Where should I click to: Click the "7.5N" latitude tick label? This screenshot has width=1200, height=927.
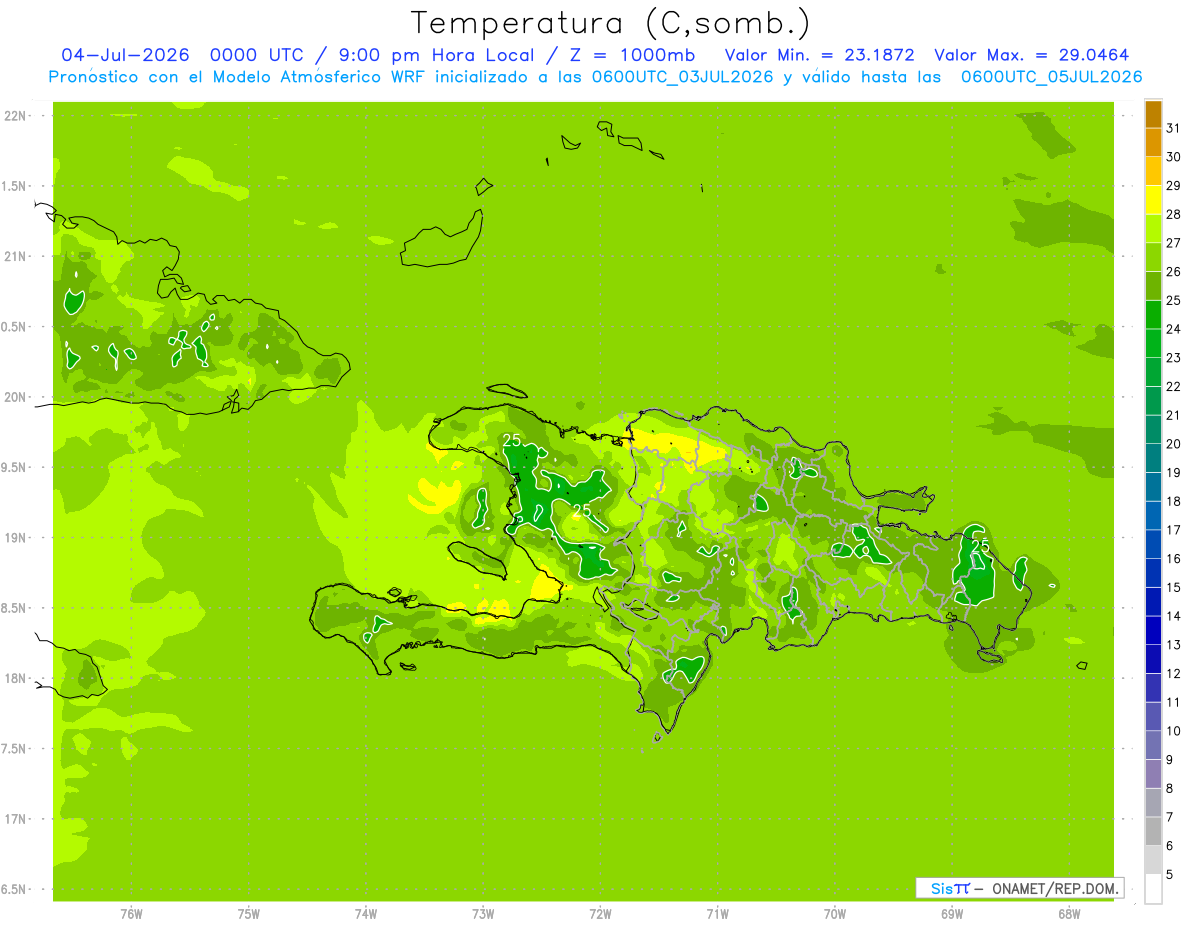15,749
